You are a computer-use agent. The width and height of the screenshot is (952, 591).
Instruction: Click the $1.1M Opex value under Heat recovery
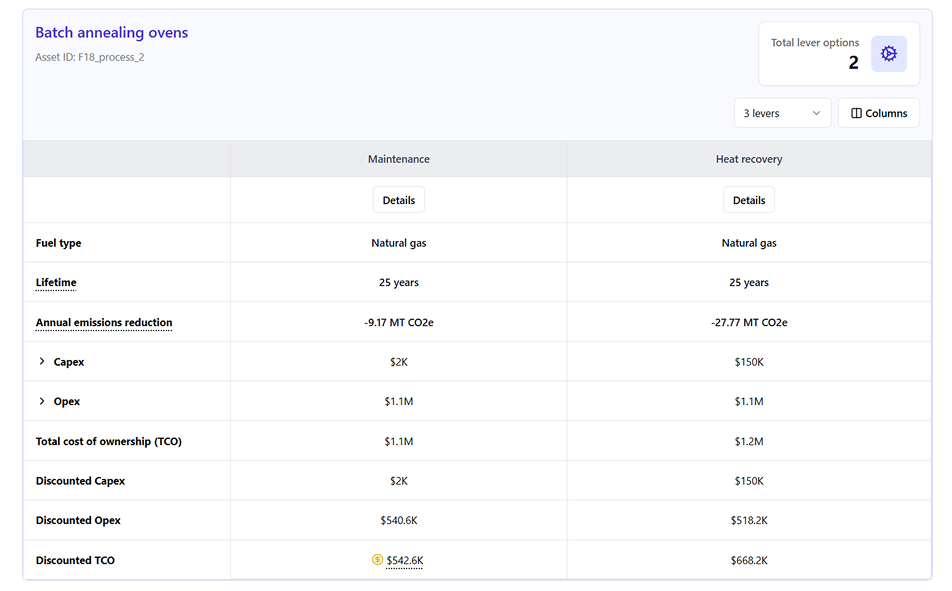[x=749, y=401]
